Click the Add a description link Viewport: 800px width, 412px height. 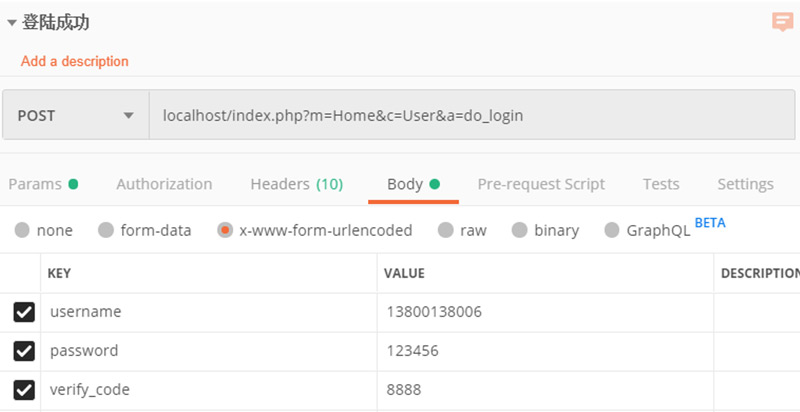pos(75,61)
